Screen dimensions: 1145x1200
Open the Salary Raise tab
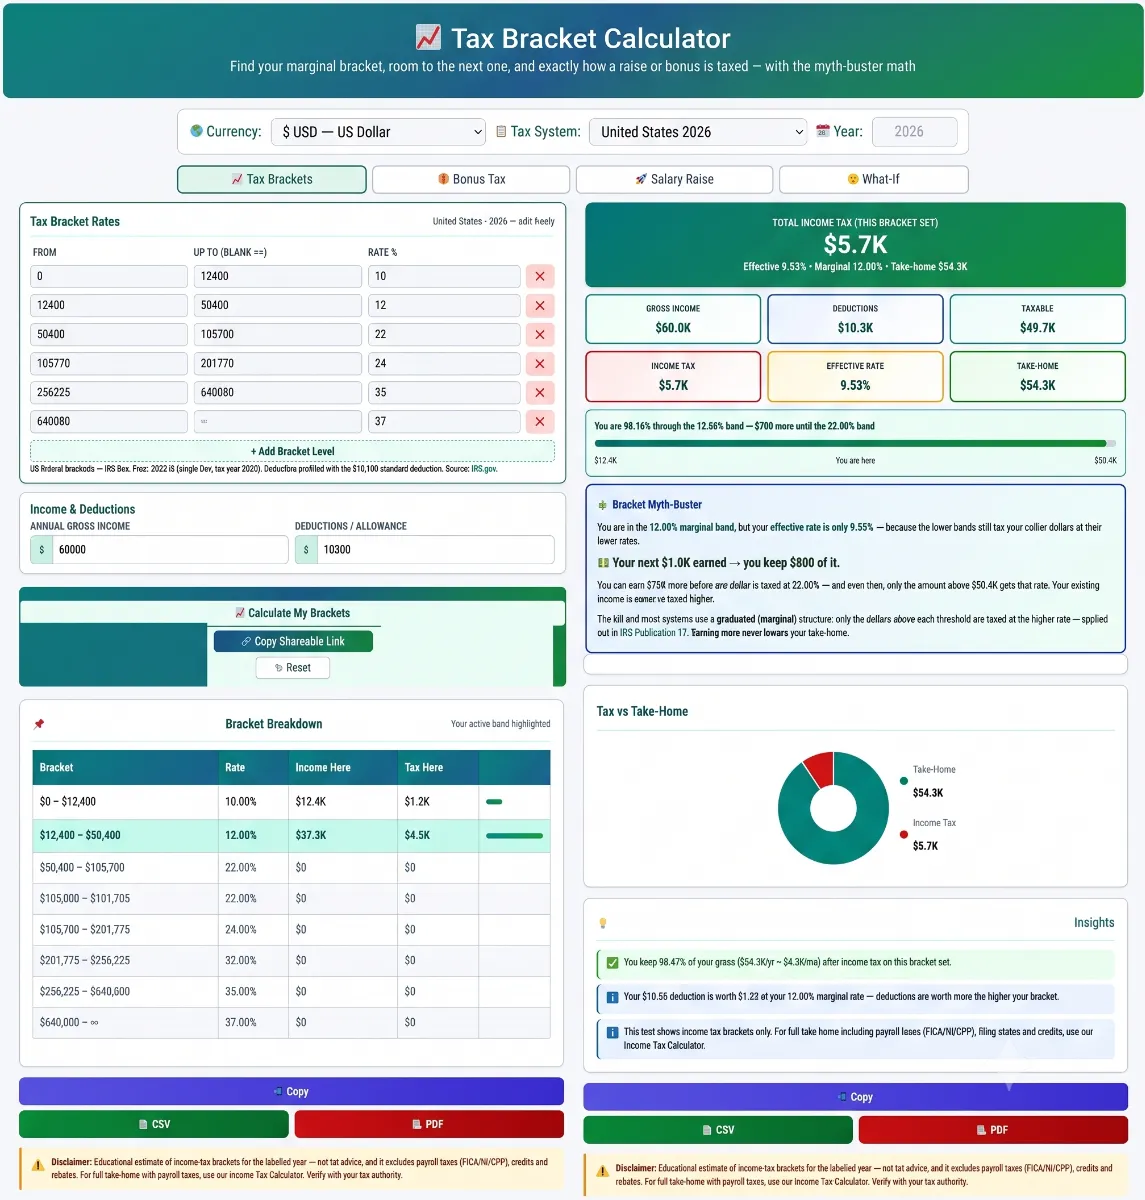click(674, 179)
